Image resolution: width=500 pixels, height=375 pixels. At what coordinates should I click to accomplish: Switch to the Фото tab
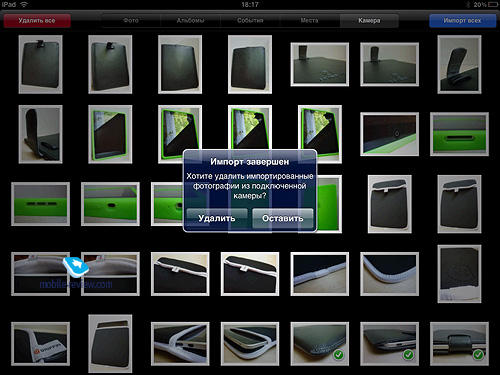coord(131,20)
